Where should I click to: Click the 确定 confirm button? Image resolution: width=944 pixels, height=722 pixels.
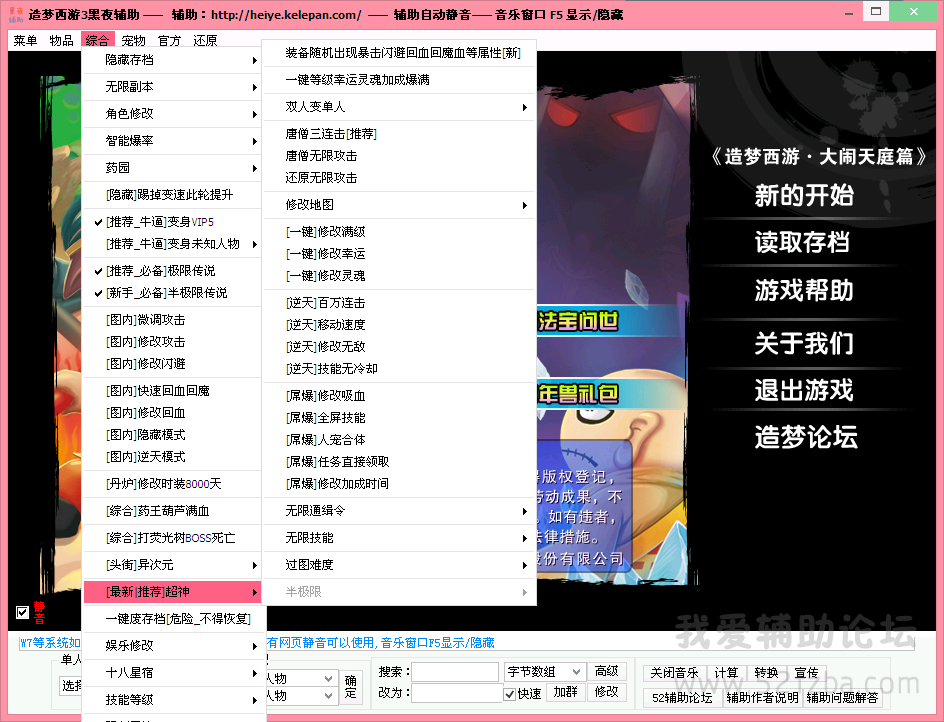coord(350,687)
